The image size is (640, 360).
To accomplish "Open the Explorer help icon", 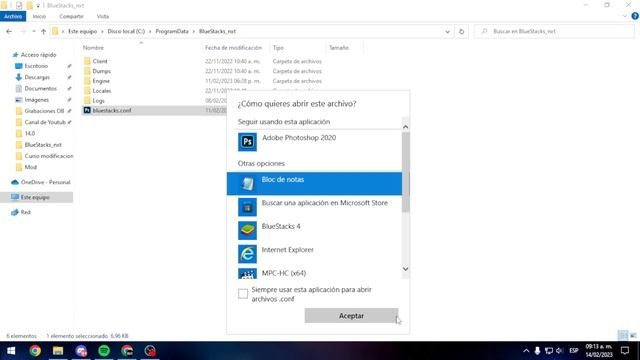I will click(635, 16).
